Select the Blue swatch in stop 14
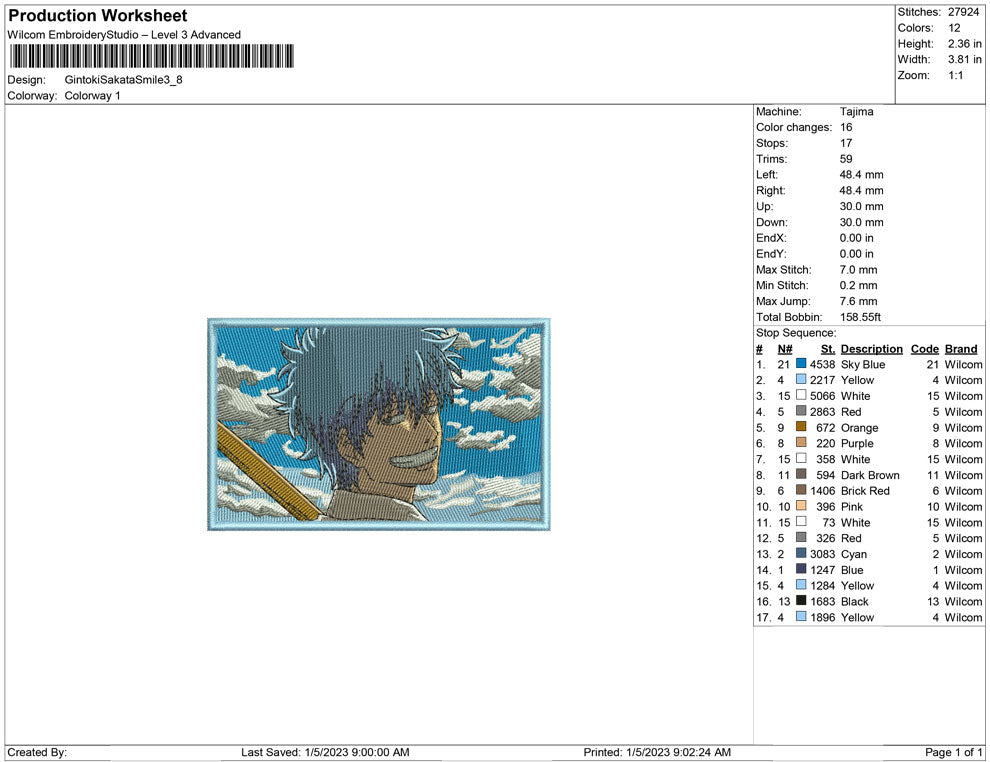 [801, 569]
